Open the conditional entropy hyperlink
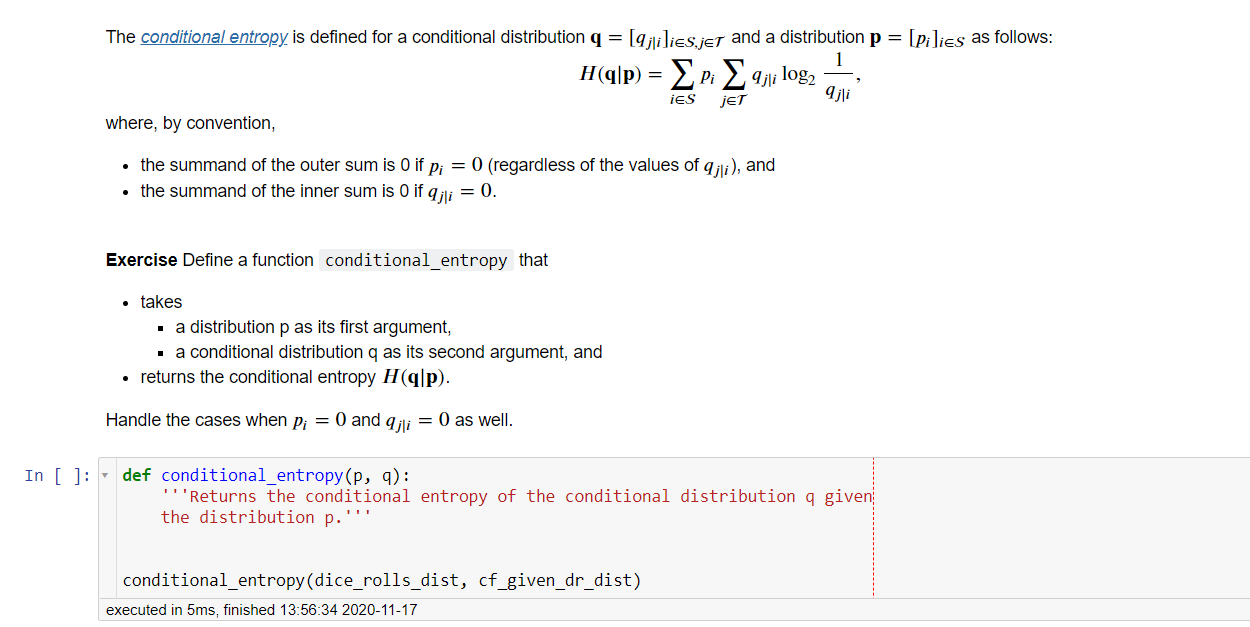The image size is (1250, 627). pos(212,37)
